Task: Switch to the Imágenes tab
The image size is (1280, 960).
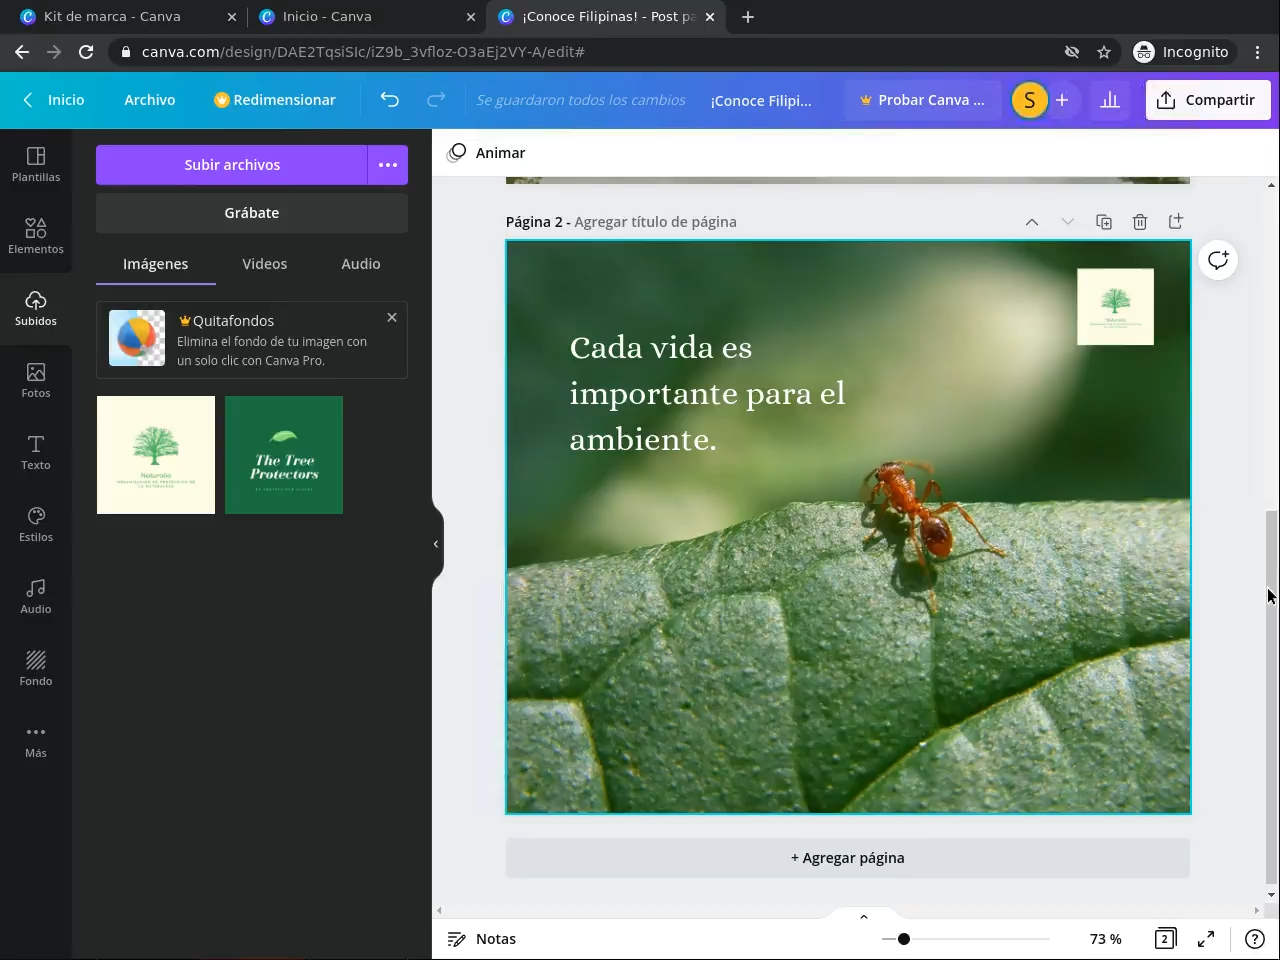Action: (156, 264)
